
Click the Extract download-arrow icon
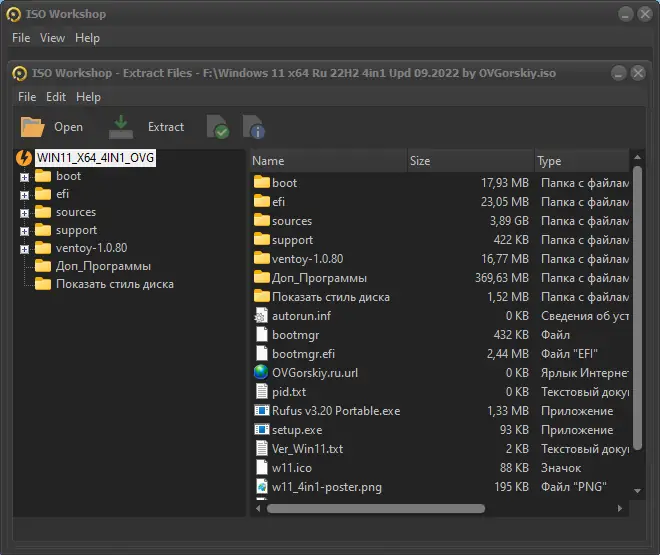(x=121, y=127)
